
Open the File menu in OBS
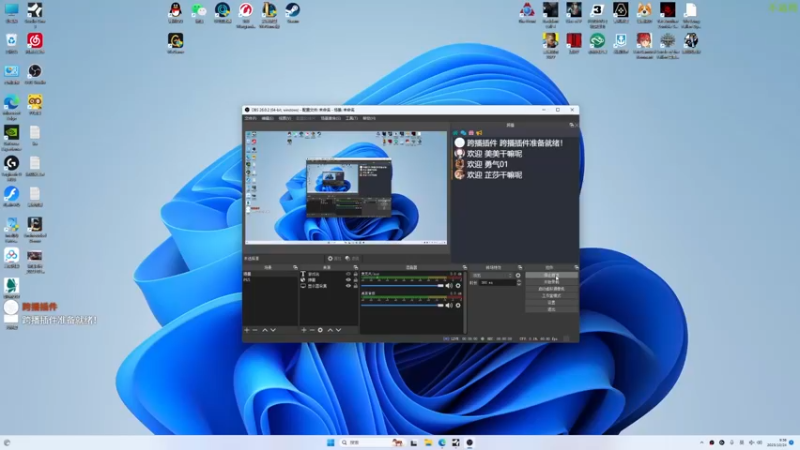coord(251,118)
